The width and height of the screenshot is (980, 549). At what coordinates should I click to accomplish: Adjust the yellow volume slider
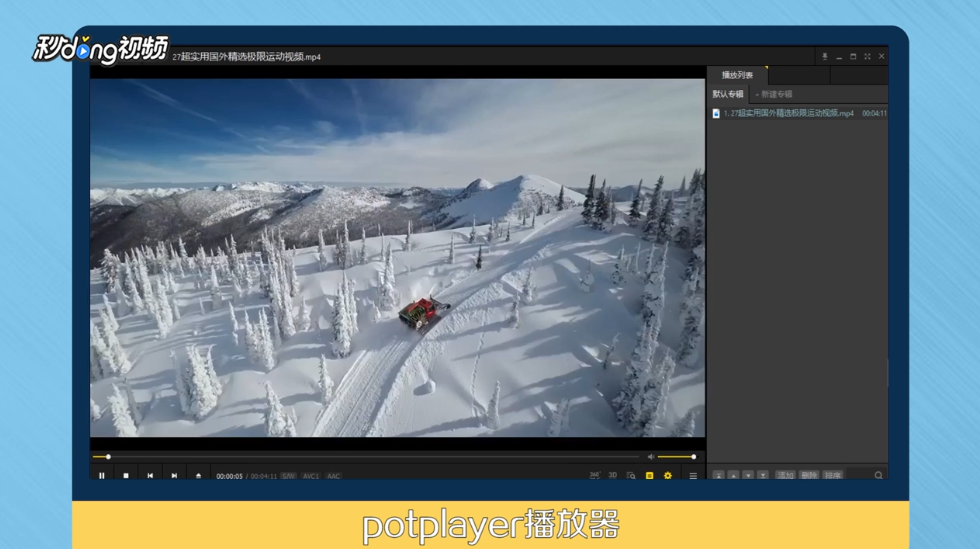[x=676, y=457]
